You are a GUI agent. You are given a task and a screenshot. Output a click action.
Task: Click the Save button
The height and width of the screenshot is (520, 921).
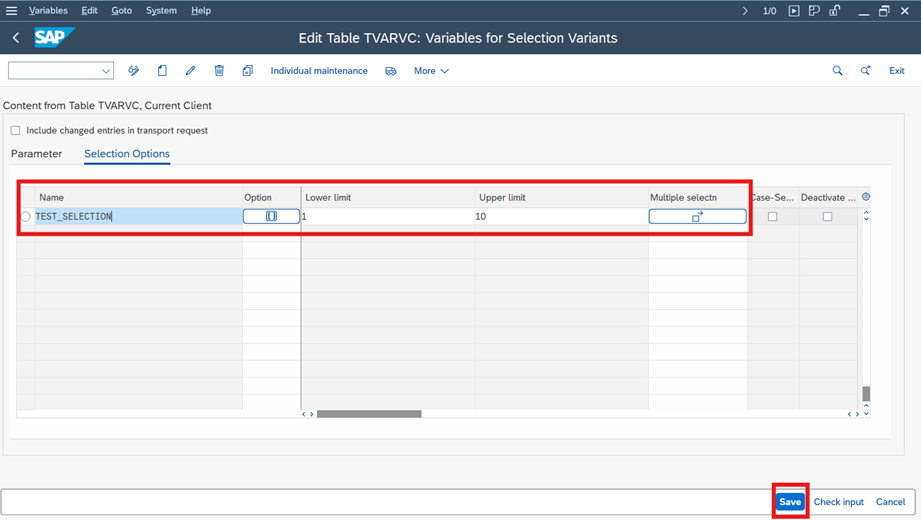click(x=790, y=502)
